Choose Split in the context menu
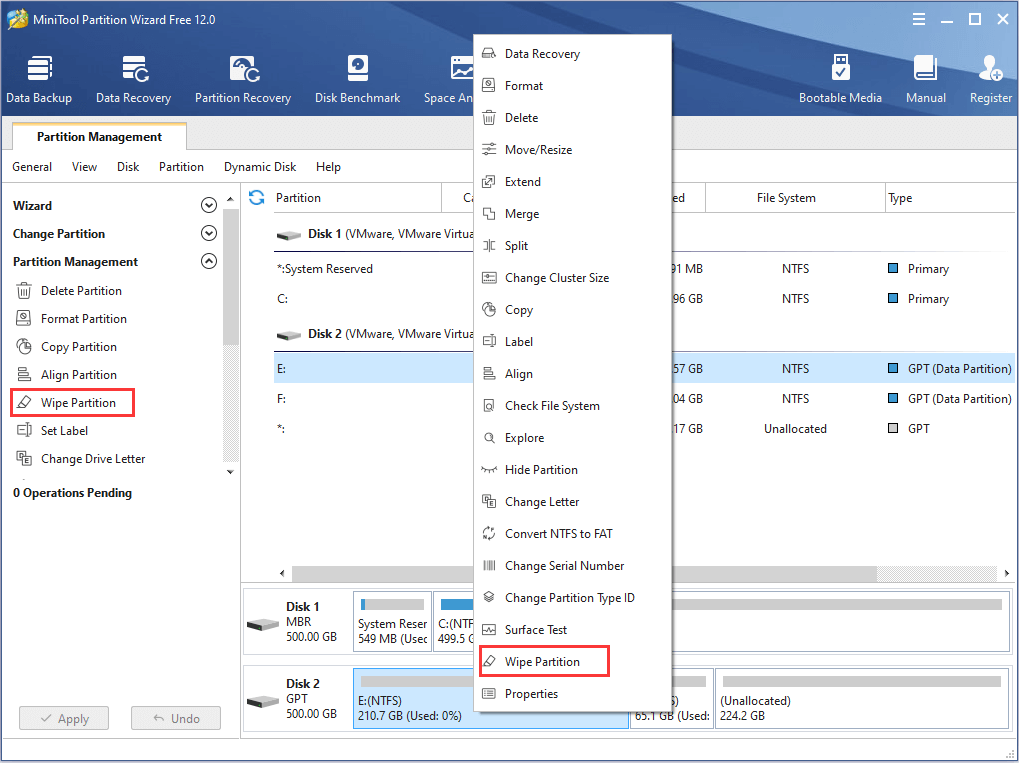 pos(572,246)
